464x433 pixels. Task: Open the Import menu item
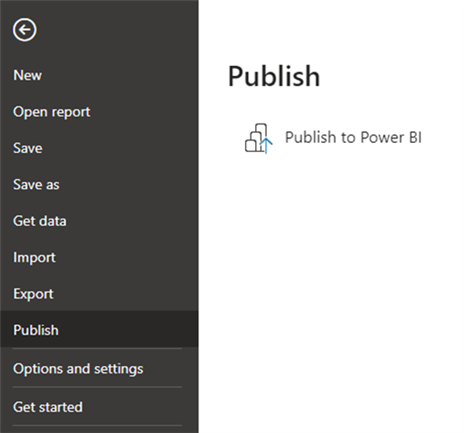click(x=34, y=258)
